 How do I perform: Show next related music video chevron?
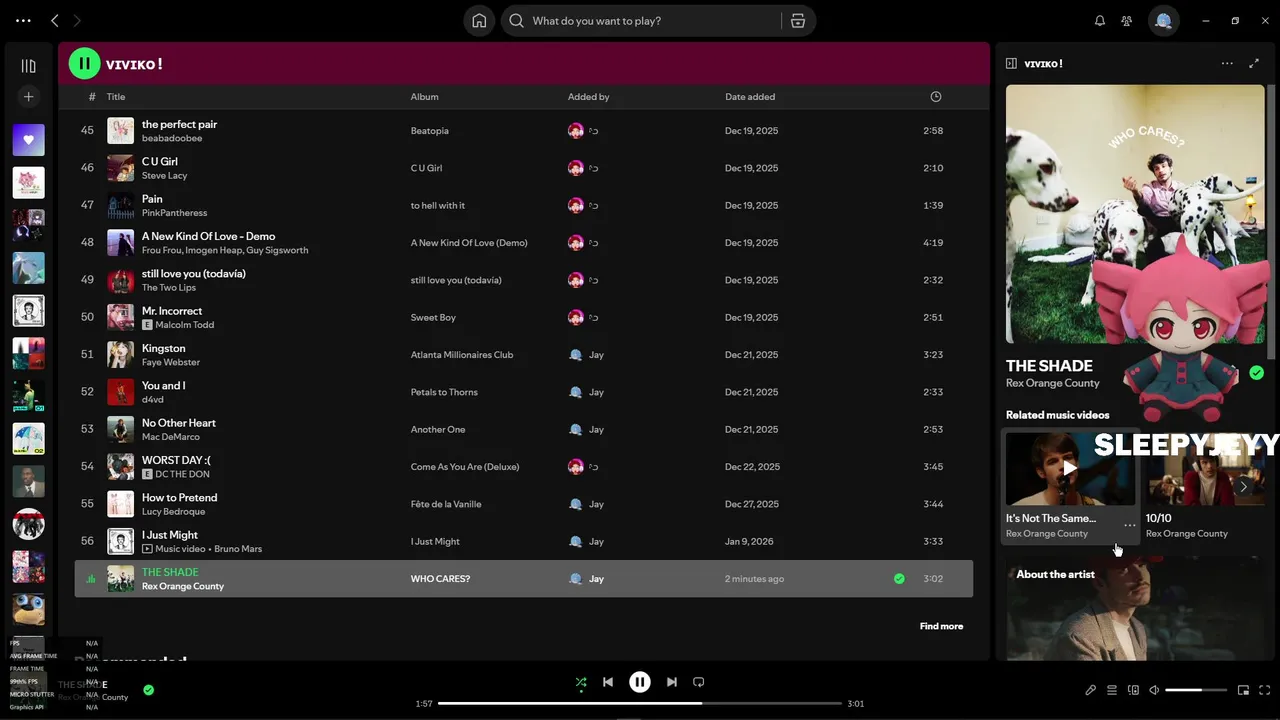(x=1243, y=487)
